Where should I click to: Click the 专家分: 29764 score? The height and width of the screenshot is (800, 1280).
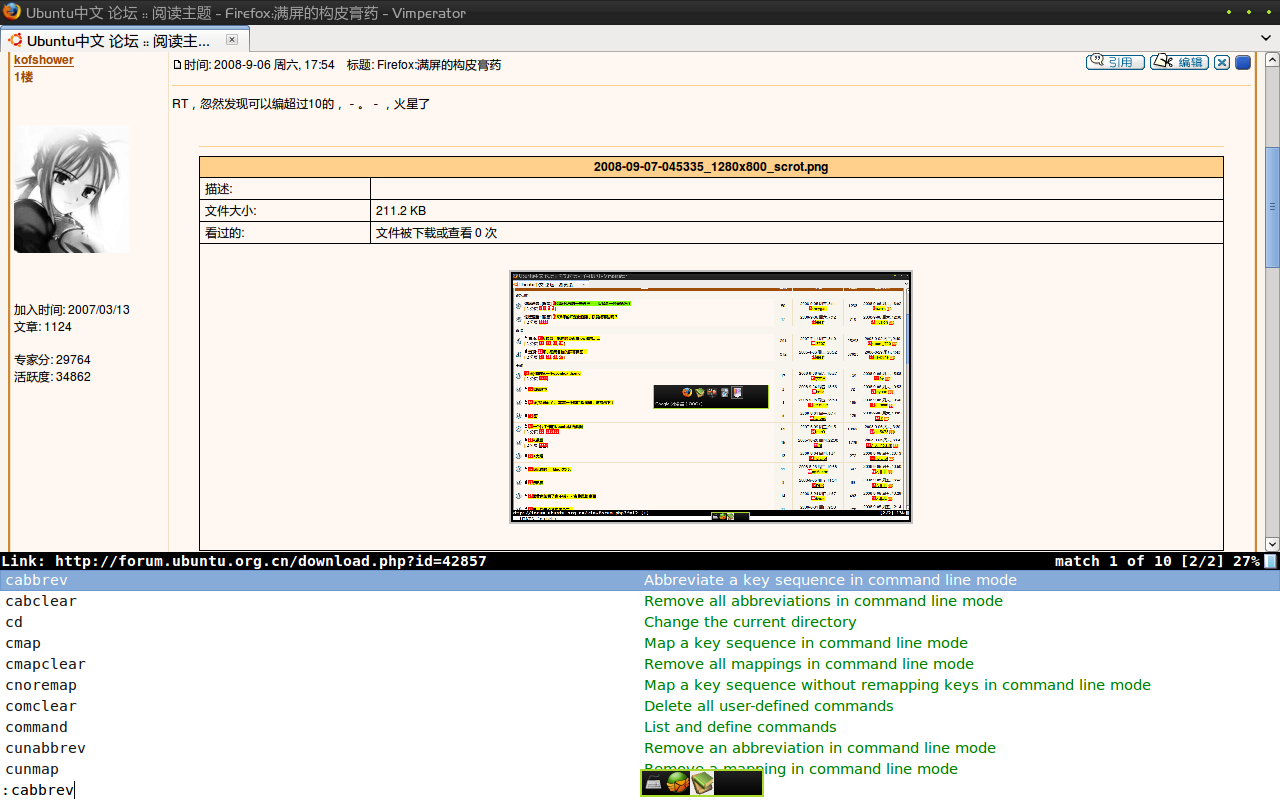coord(52,360)
